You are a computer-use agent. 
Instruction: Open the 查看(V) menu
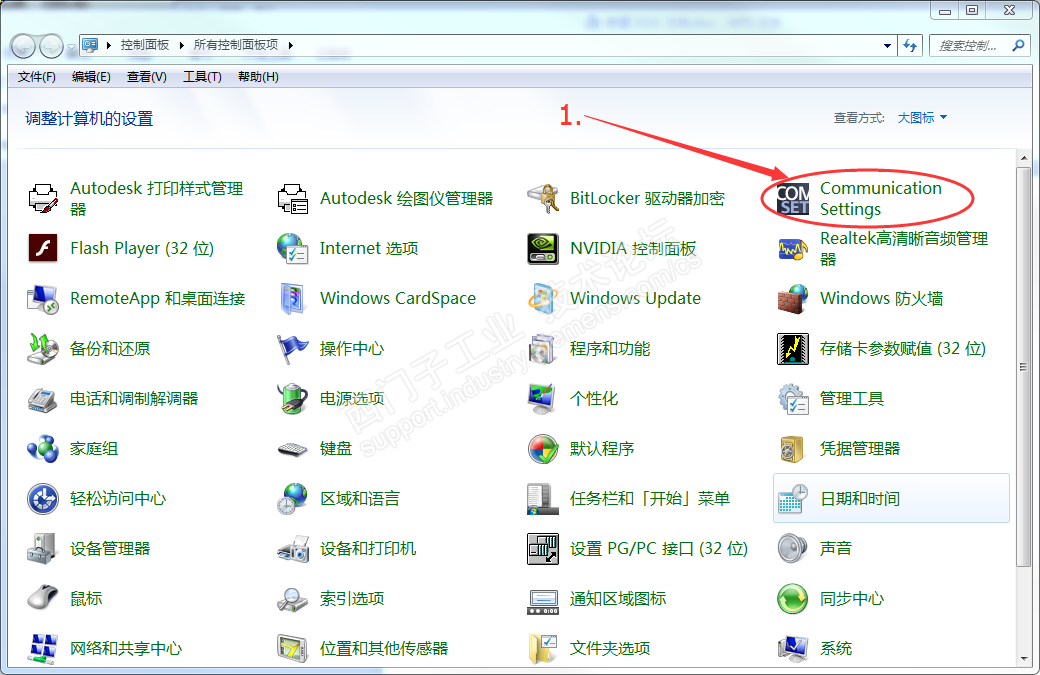pyautogui.click(x=147, y=77)
